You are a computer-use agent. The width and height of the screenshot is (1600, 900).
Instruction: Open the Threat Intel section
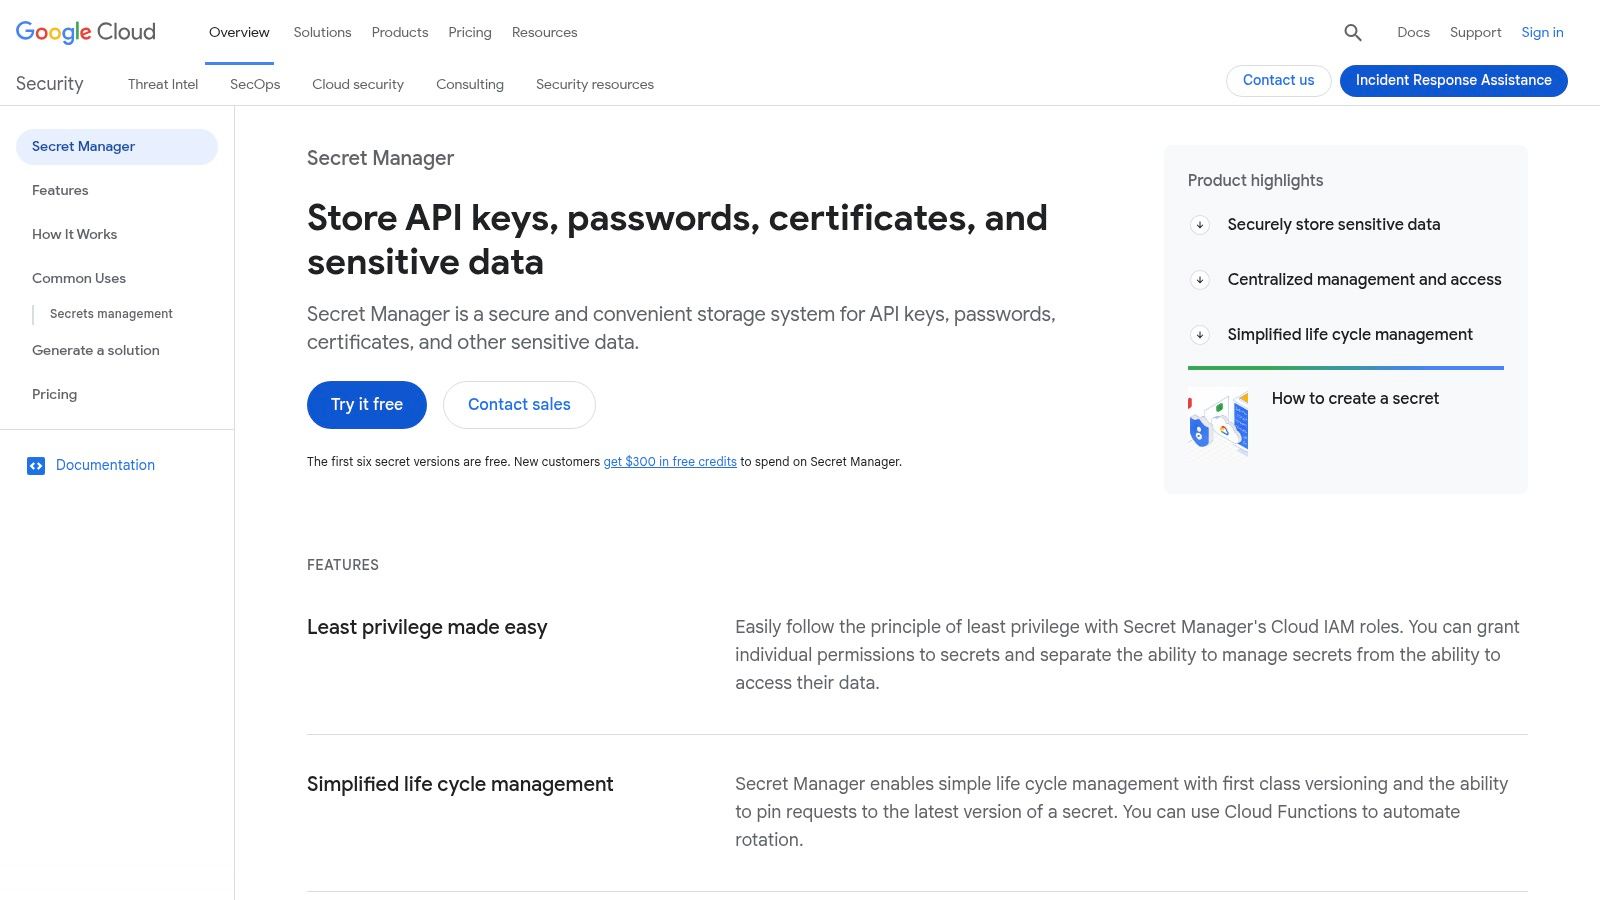(x=162, y=84)
